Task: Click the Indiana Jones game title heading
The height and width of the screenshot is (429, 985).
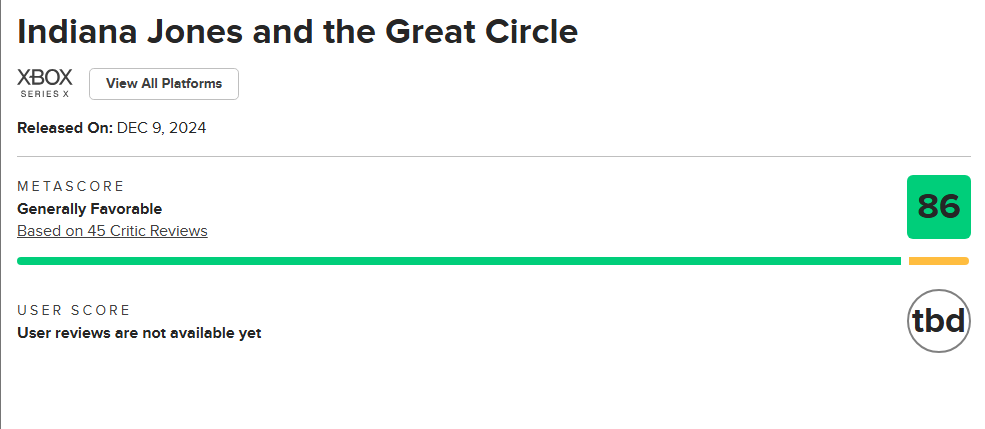Action: click(x=297, y=32)
